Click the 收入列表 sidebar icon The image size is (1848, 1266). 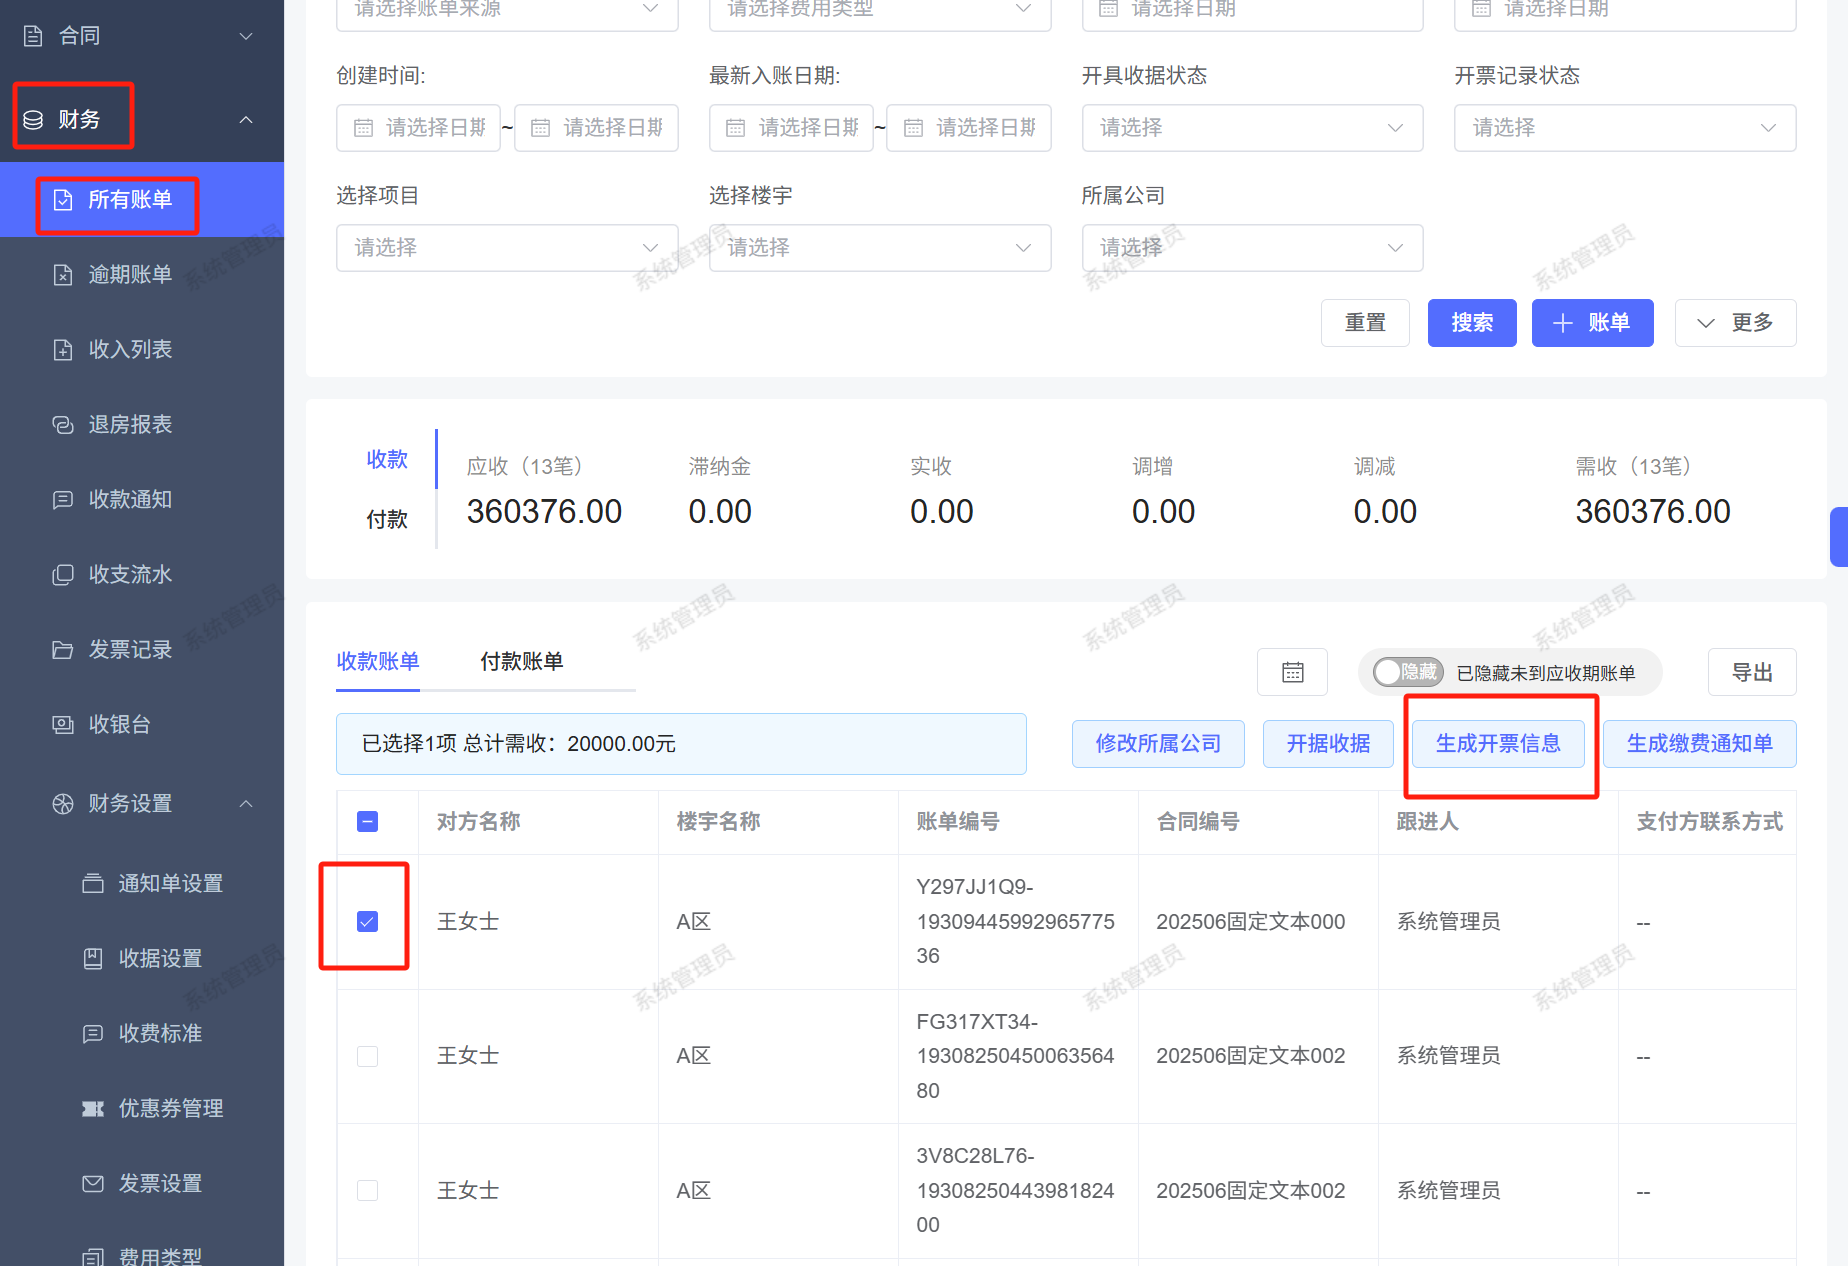click(x=62, y=350)
